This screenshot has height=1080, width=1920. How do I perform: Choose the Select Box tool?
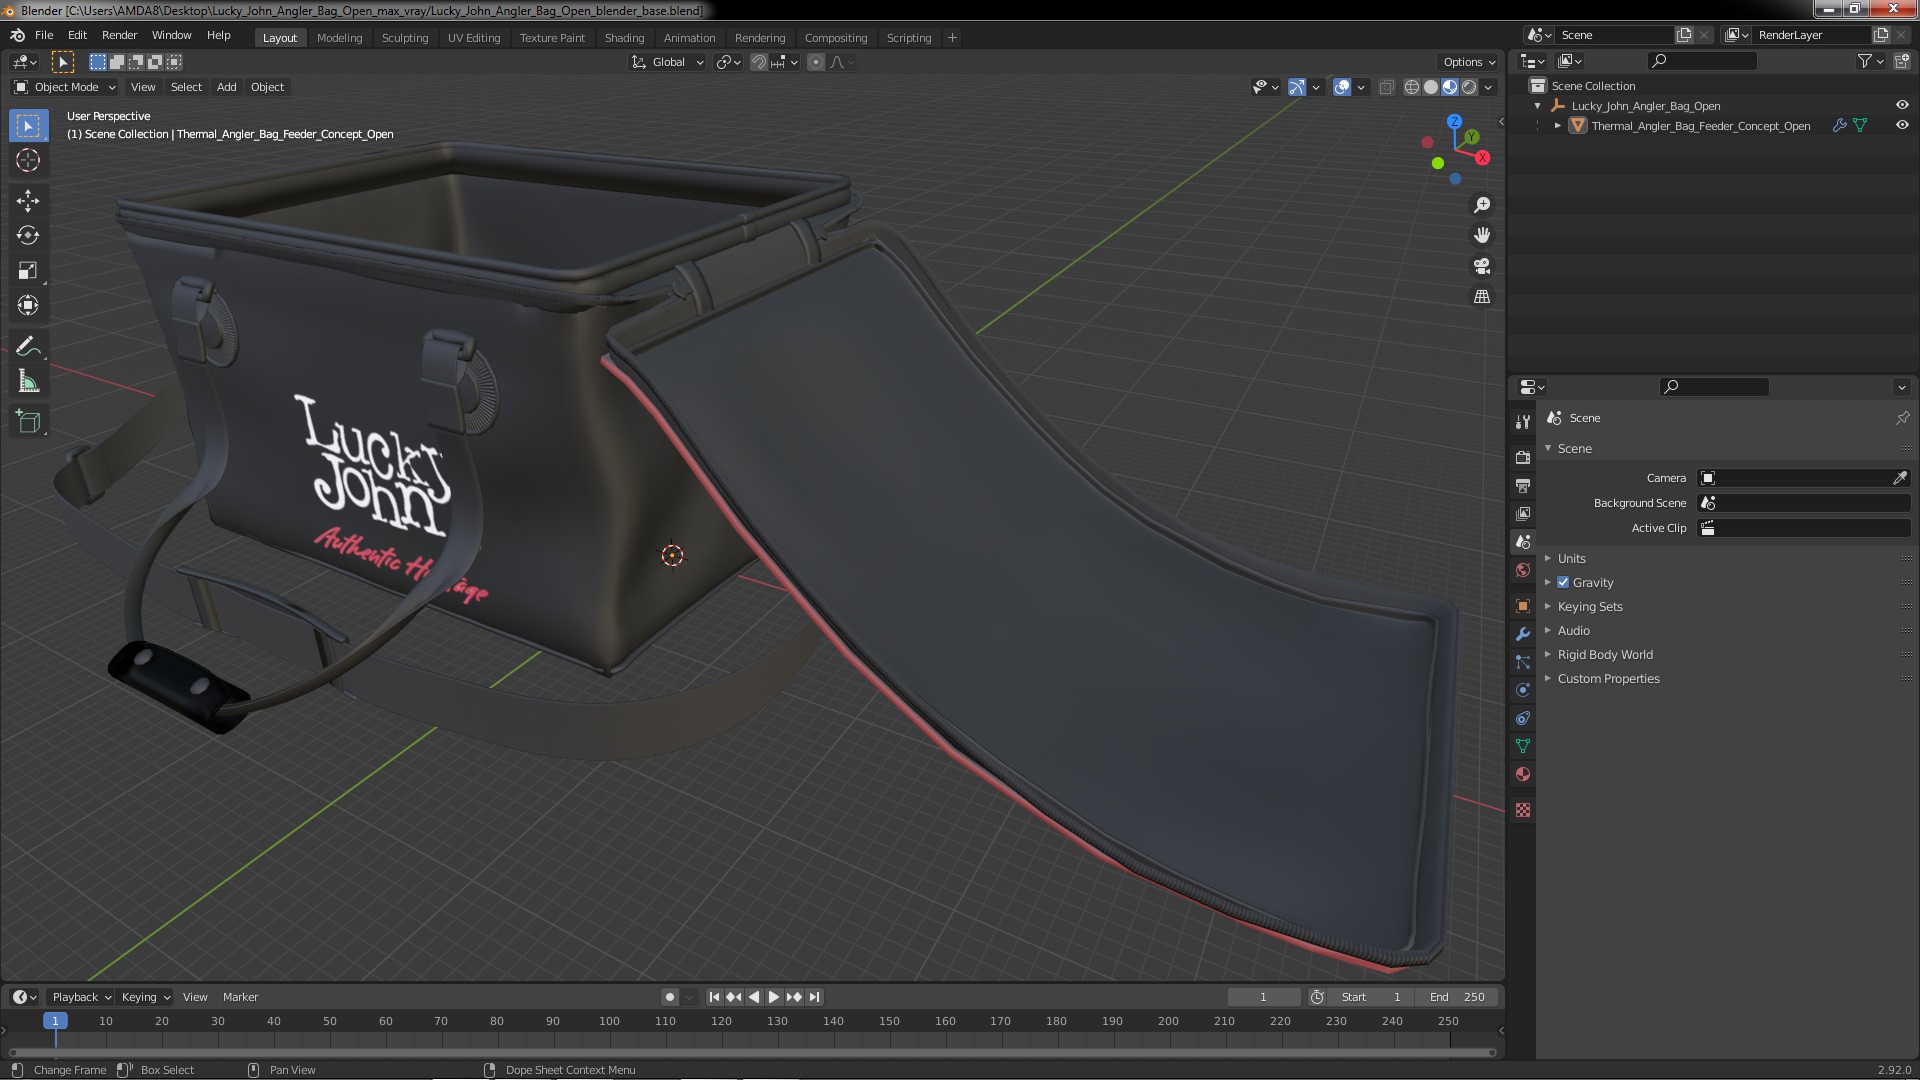[x=28, y=126]
